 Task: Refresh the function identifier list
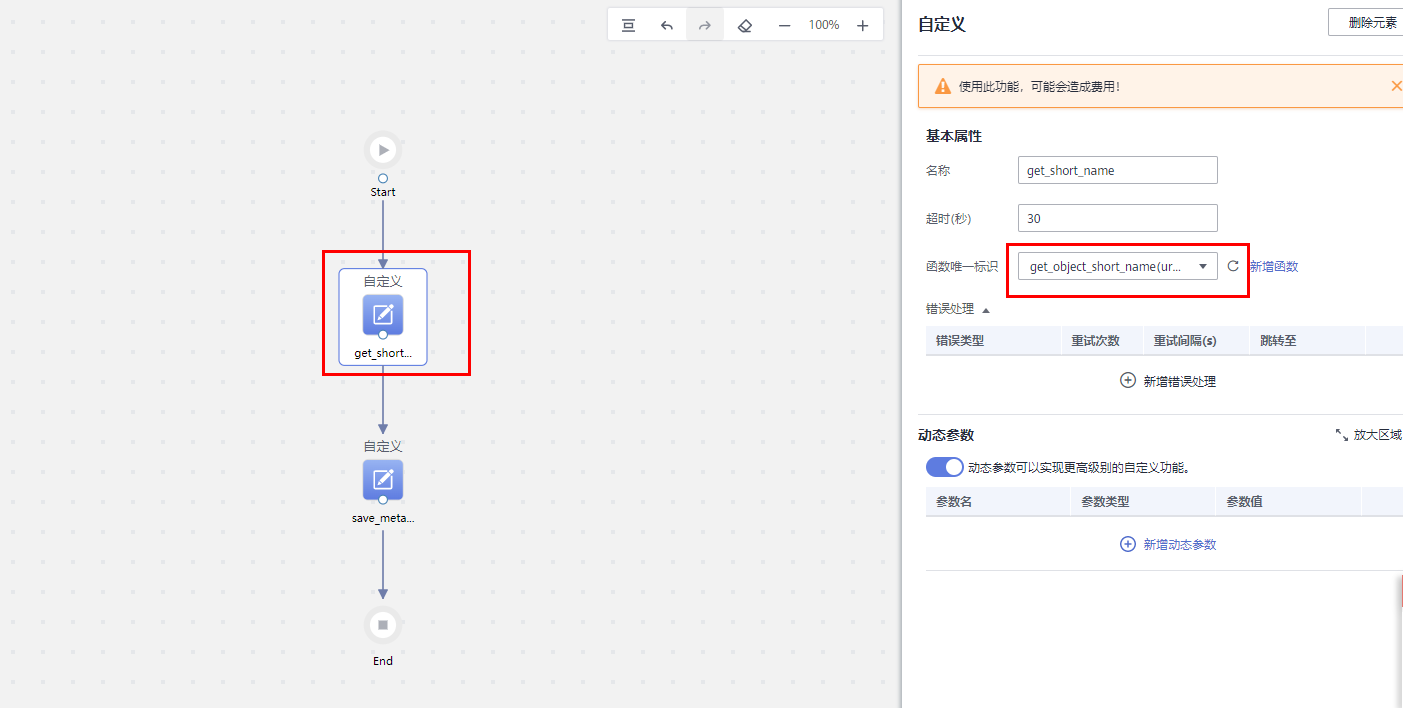coord(1233,266)
